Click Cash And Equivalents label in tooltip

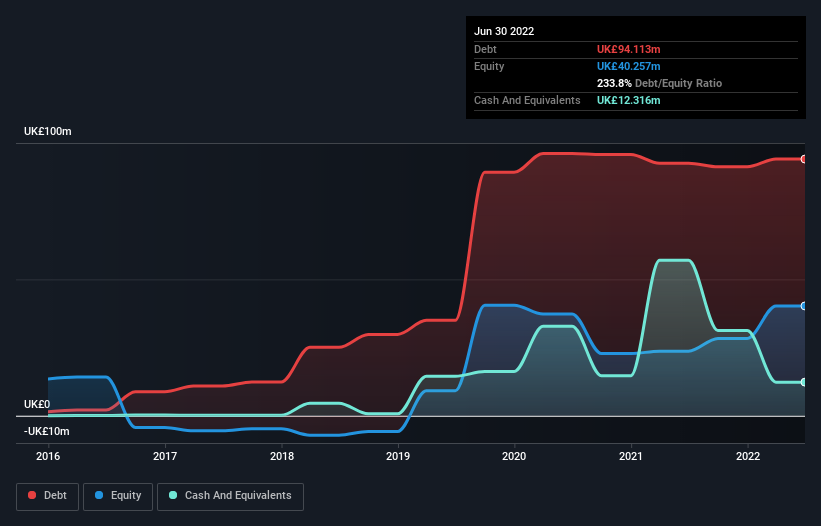[527, 100]
